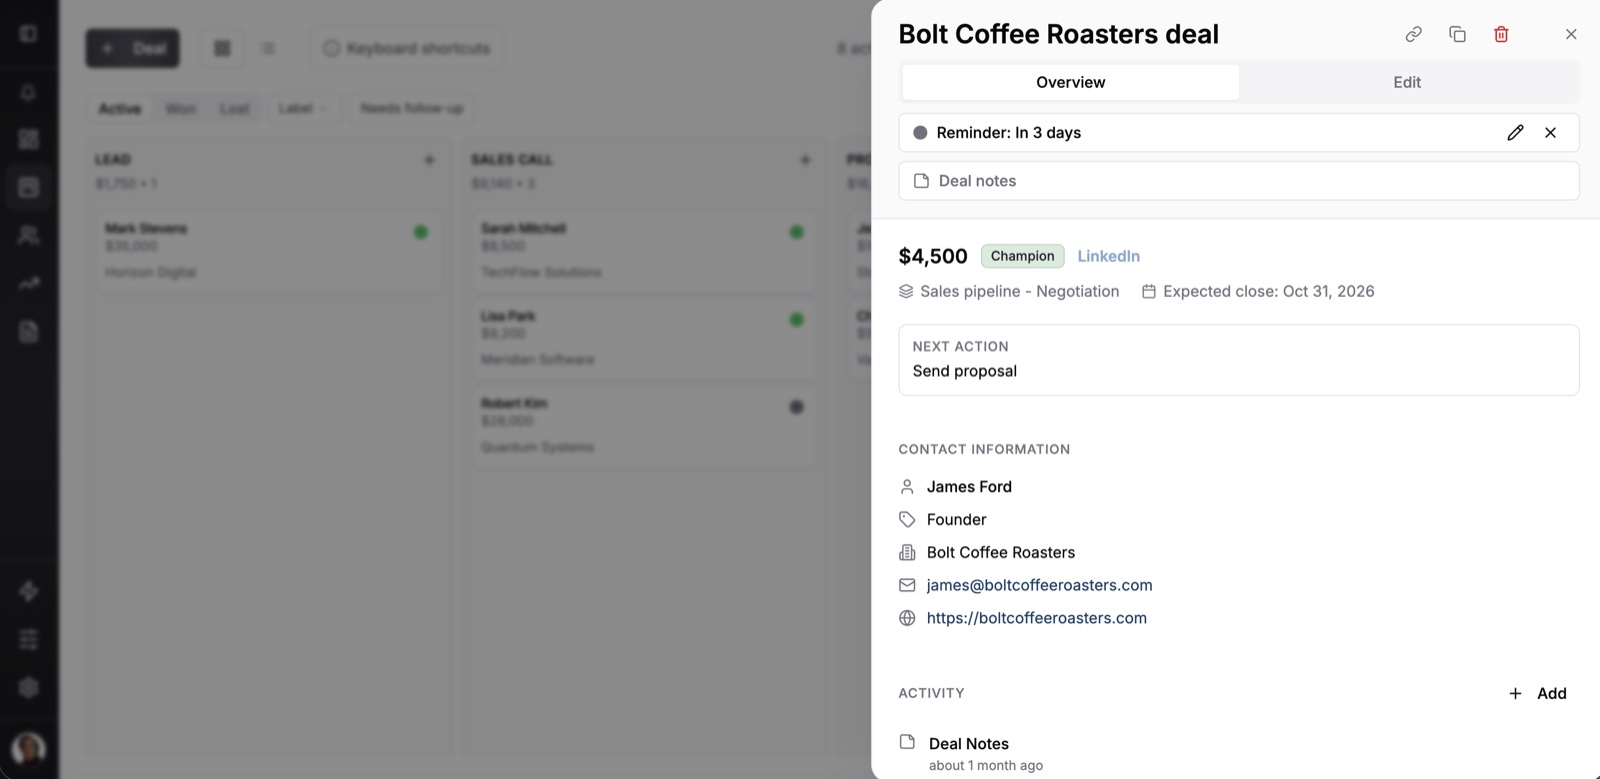Duplicate the Bolt Coffee Roasters deal
The width and height of the screenshot is (1600, 779).
point(1457,34)
